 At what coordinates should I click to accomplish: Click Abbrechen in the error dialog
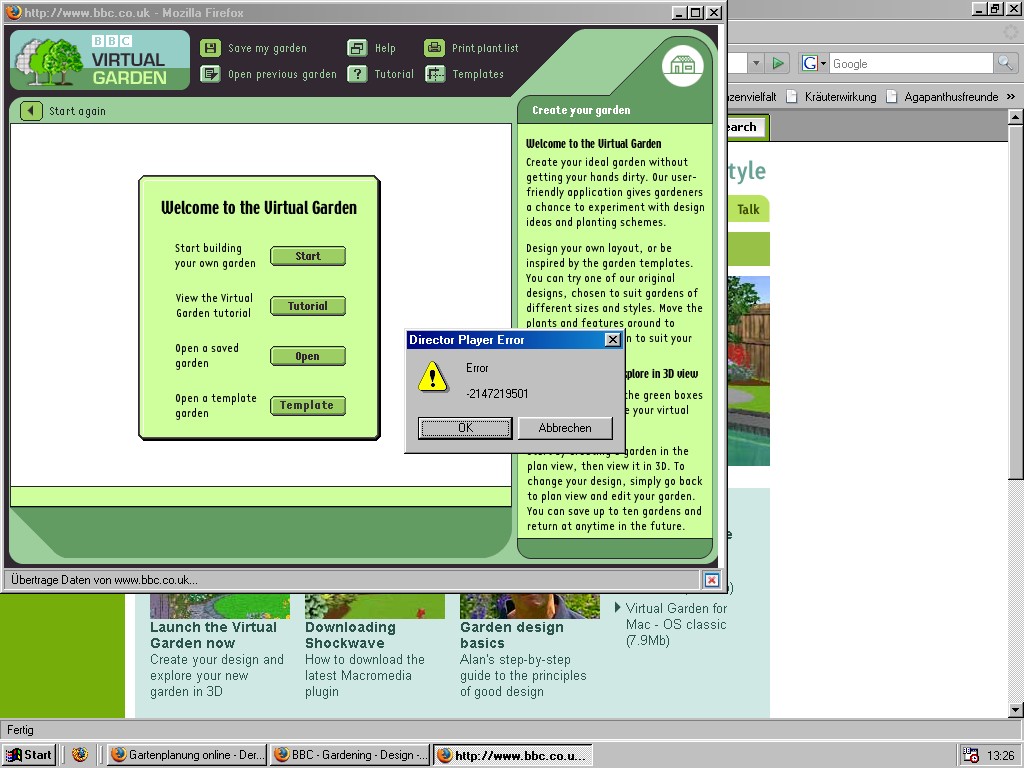pyautogui.click(x=565, y=428)
